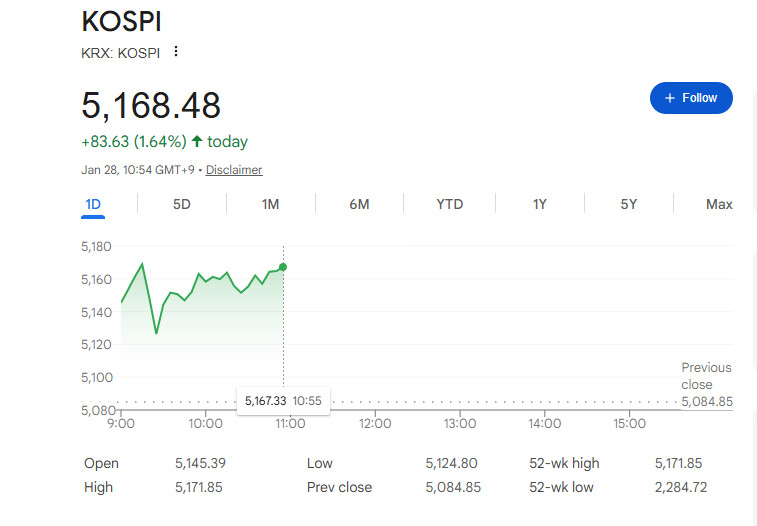Select the Max range tab

719,204
